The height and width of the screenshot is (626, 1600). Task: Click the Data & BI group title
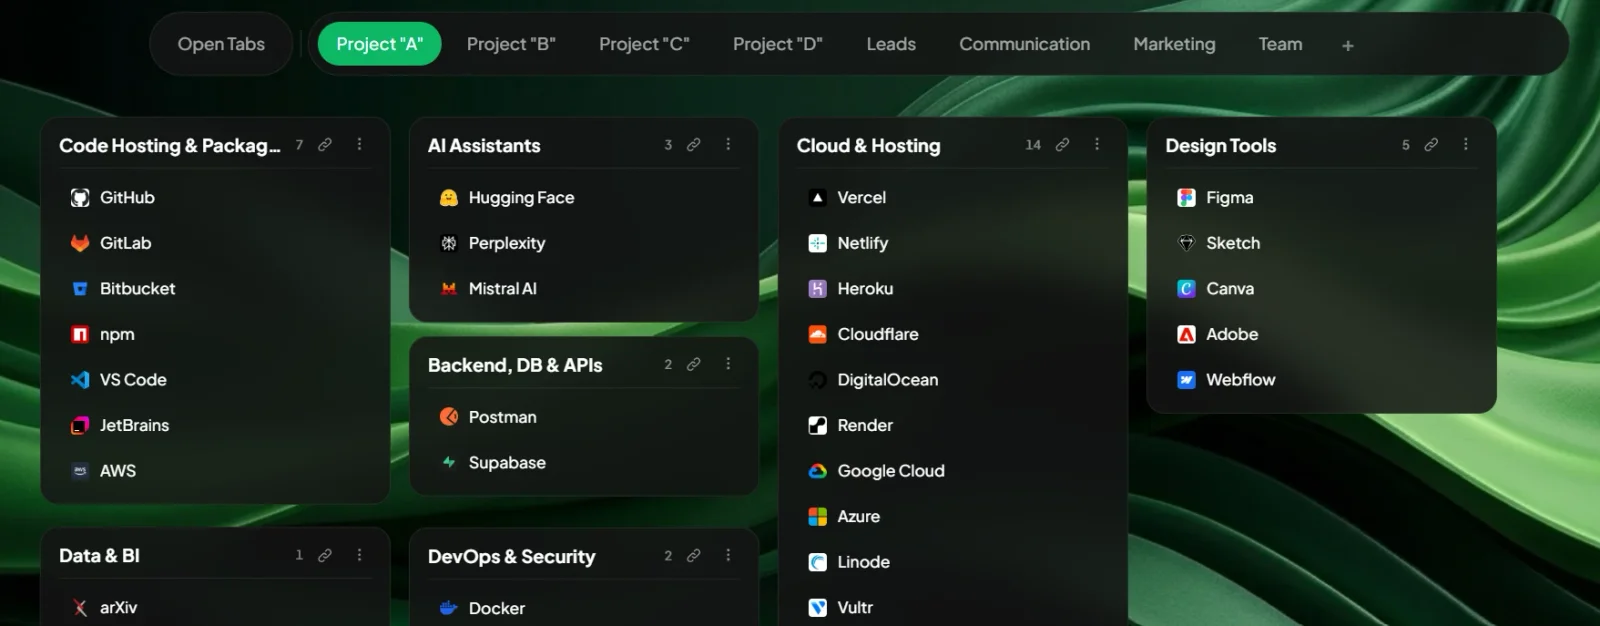(x=99, y=556)
